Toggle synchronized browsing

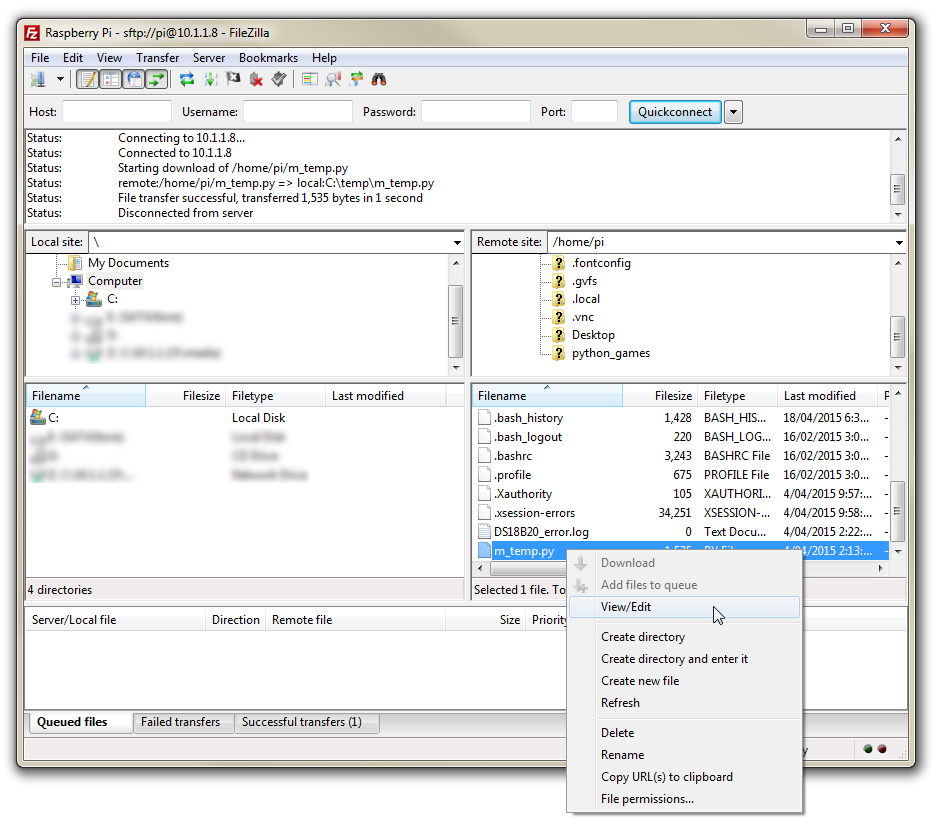[355, 79]
